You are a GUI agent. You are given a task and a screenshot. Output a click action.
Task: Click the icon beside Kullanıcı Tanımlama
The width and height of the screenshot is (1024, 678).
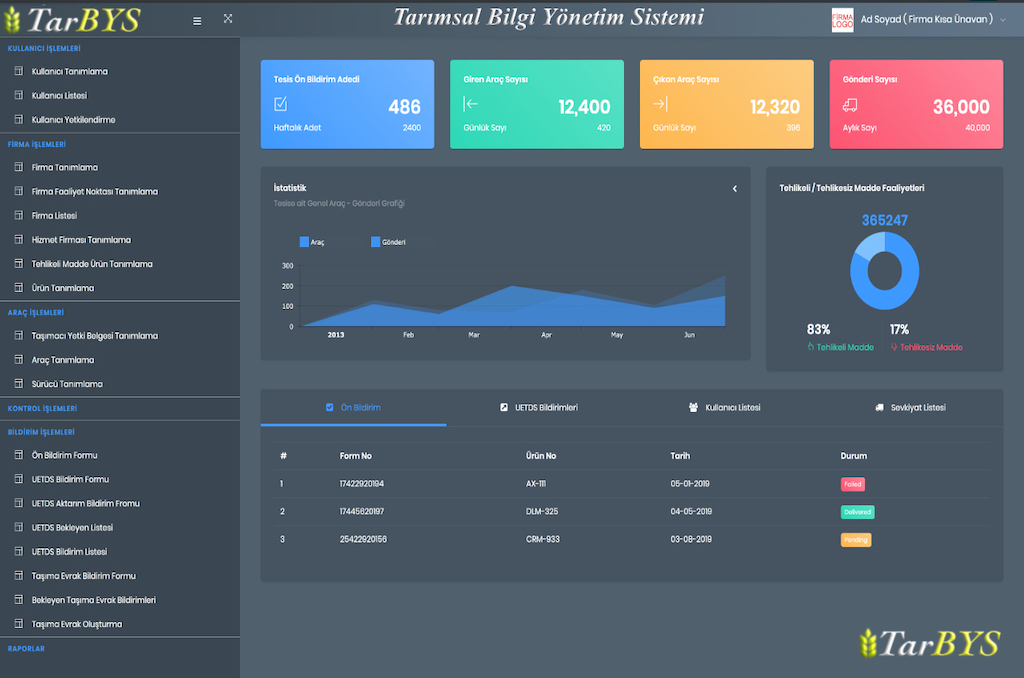18,71
